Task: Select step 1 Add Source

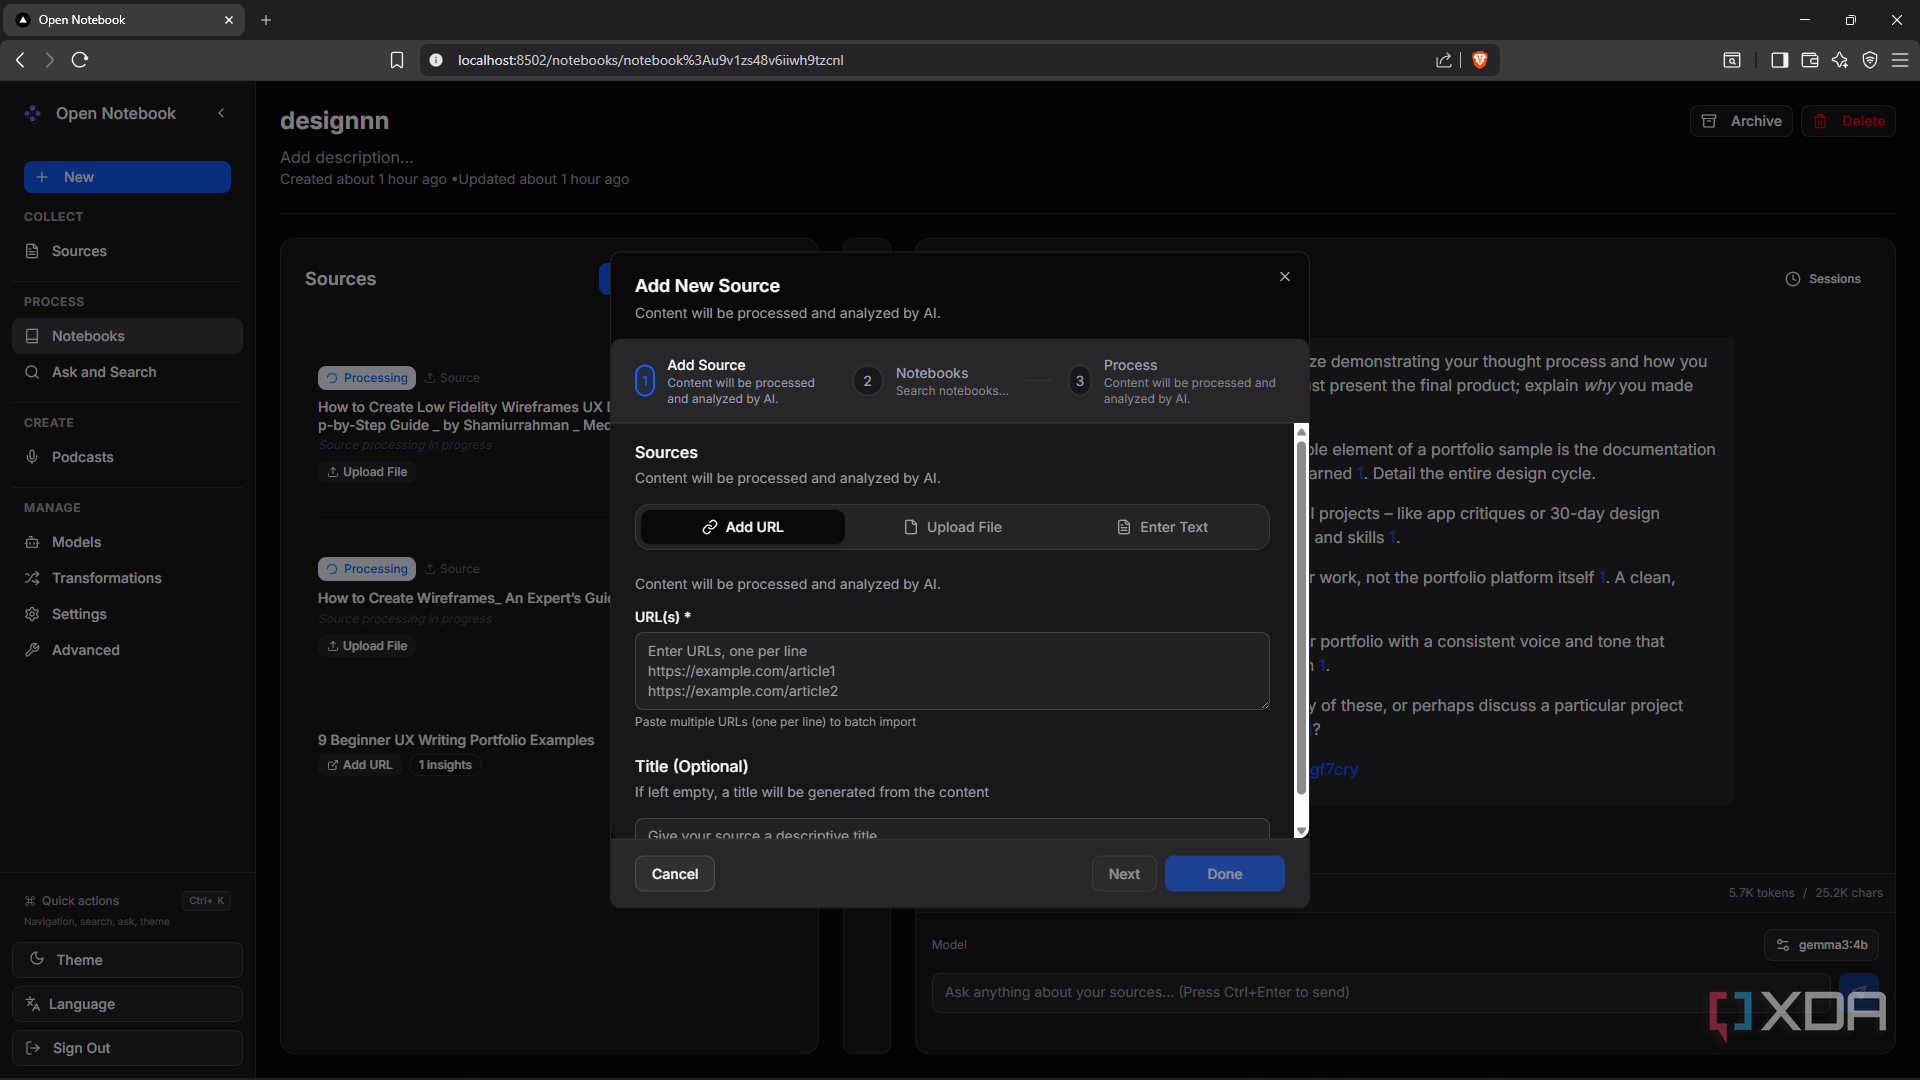Action: click(x=727, y=381)
